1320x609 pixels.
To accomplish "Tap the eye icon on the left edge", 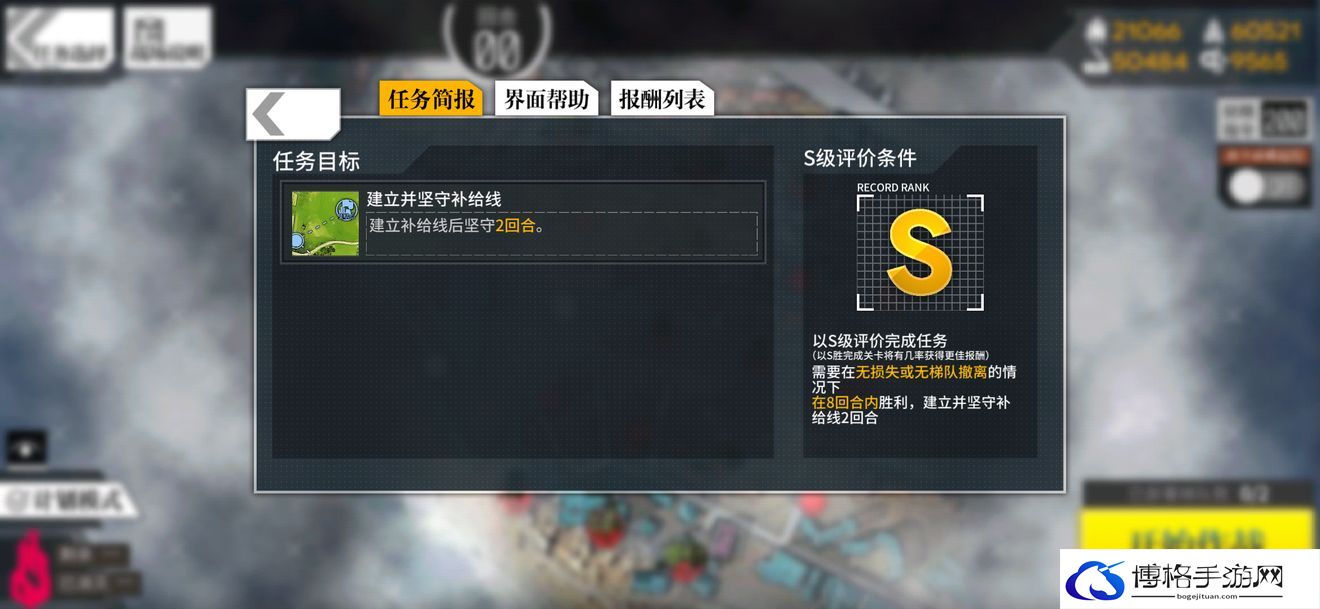I will [x=27, y=446].
